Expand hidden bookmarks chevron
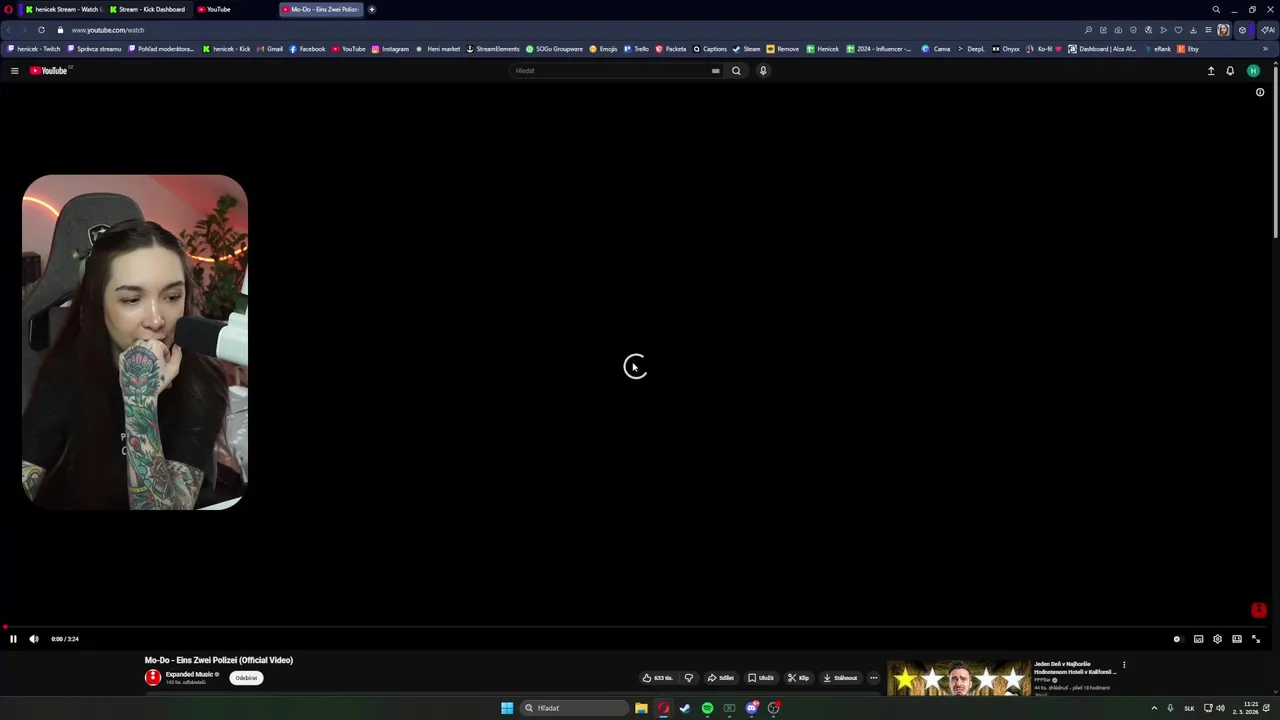The width and height of the screenshot is (1280, 720). coord(1265,49)
